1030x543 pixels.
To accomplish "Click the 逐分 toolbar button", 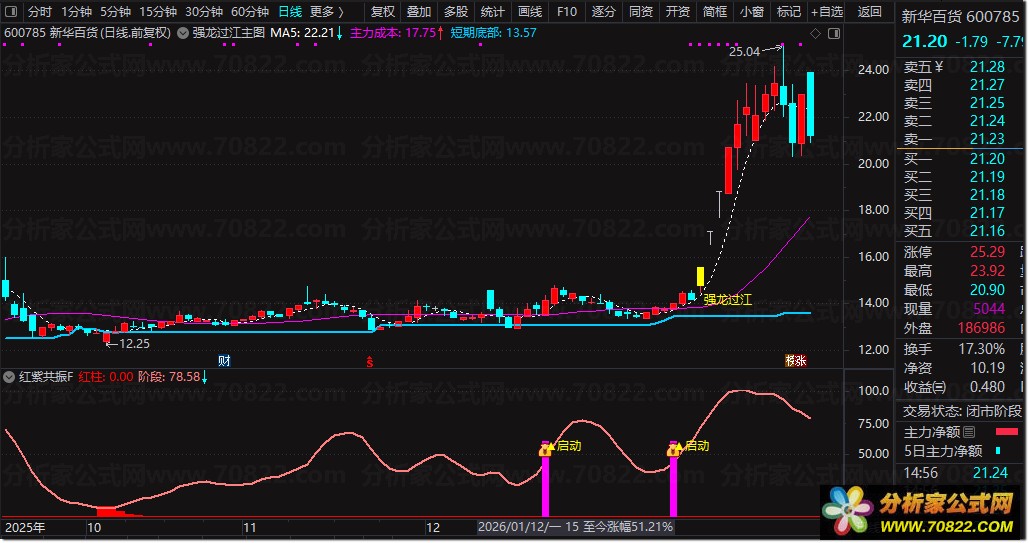I will [x=604, y=12].
